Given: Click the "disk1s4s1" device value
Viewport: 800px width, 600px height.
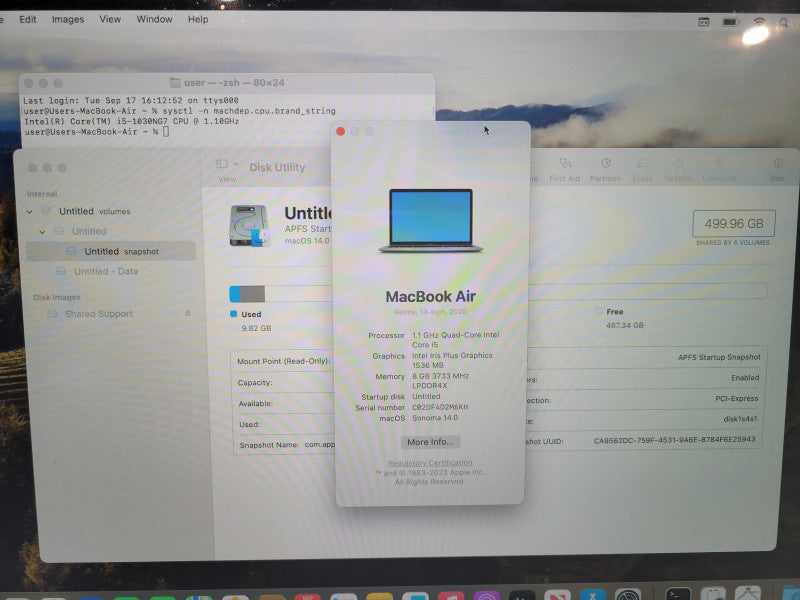Looking at the screenshot, I should (x=740, y=419).
